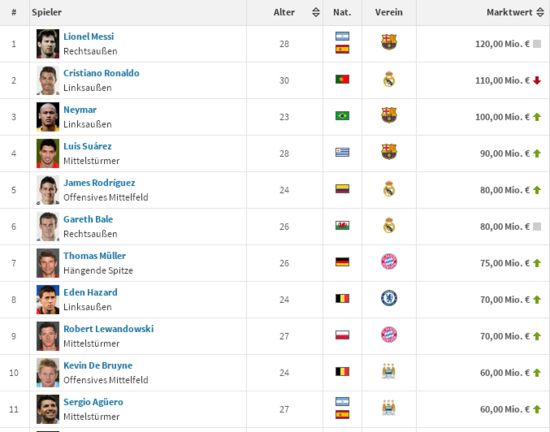Click FC Barcelona crest in Lionel Messi row

[389, 42]
